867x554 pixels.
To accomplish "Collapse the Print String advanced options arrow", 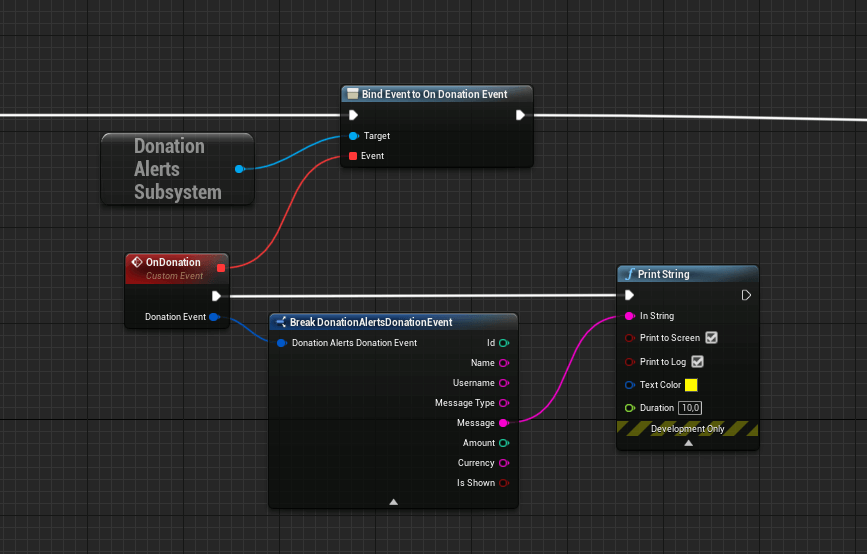I will [x=688, y=443].
